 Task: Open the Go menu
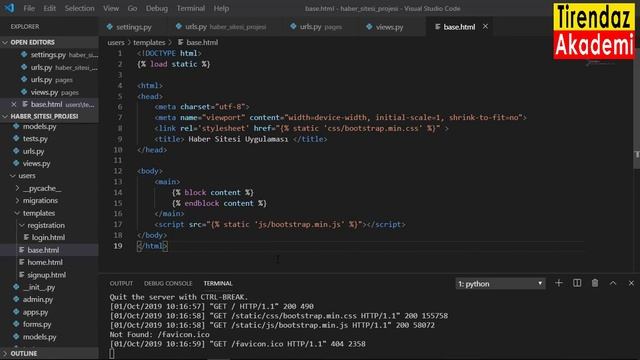pyautogui.click(x=132, y=8)
